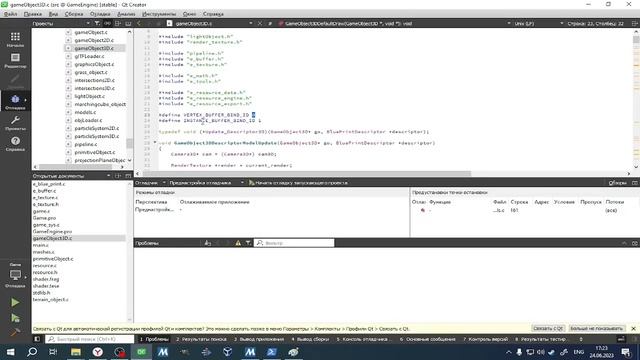Click the filter tree icon in Projects panel
The image size is (640, 360).
click(97, 23)
